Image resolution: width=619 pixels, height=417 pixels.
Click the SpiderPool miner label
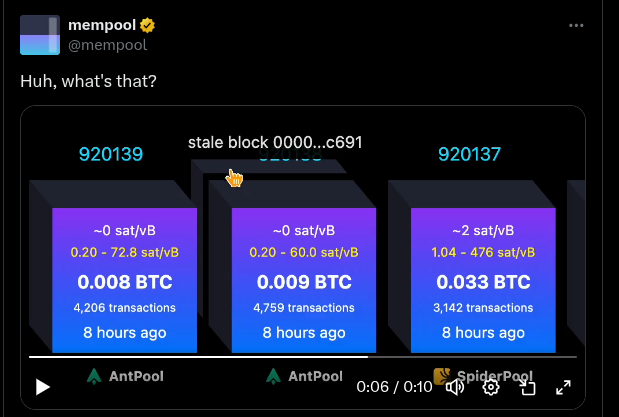[495, 377]
